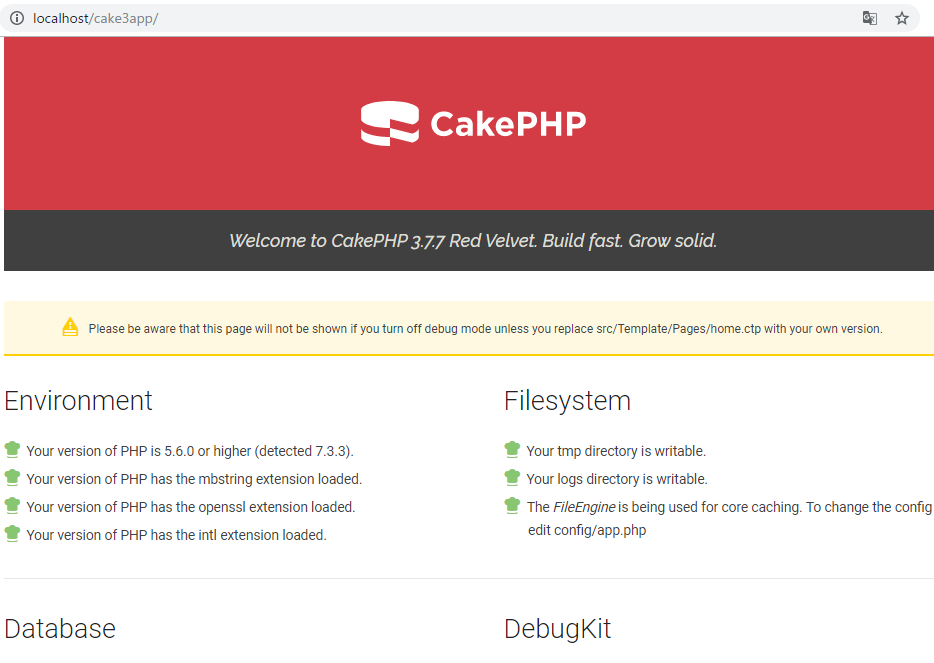This screenshot has height=663, width=934.
Task: Click chef hat icon beside tmp directory line
Action: pos(512,449)
